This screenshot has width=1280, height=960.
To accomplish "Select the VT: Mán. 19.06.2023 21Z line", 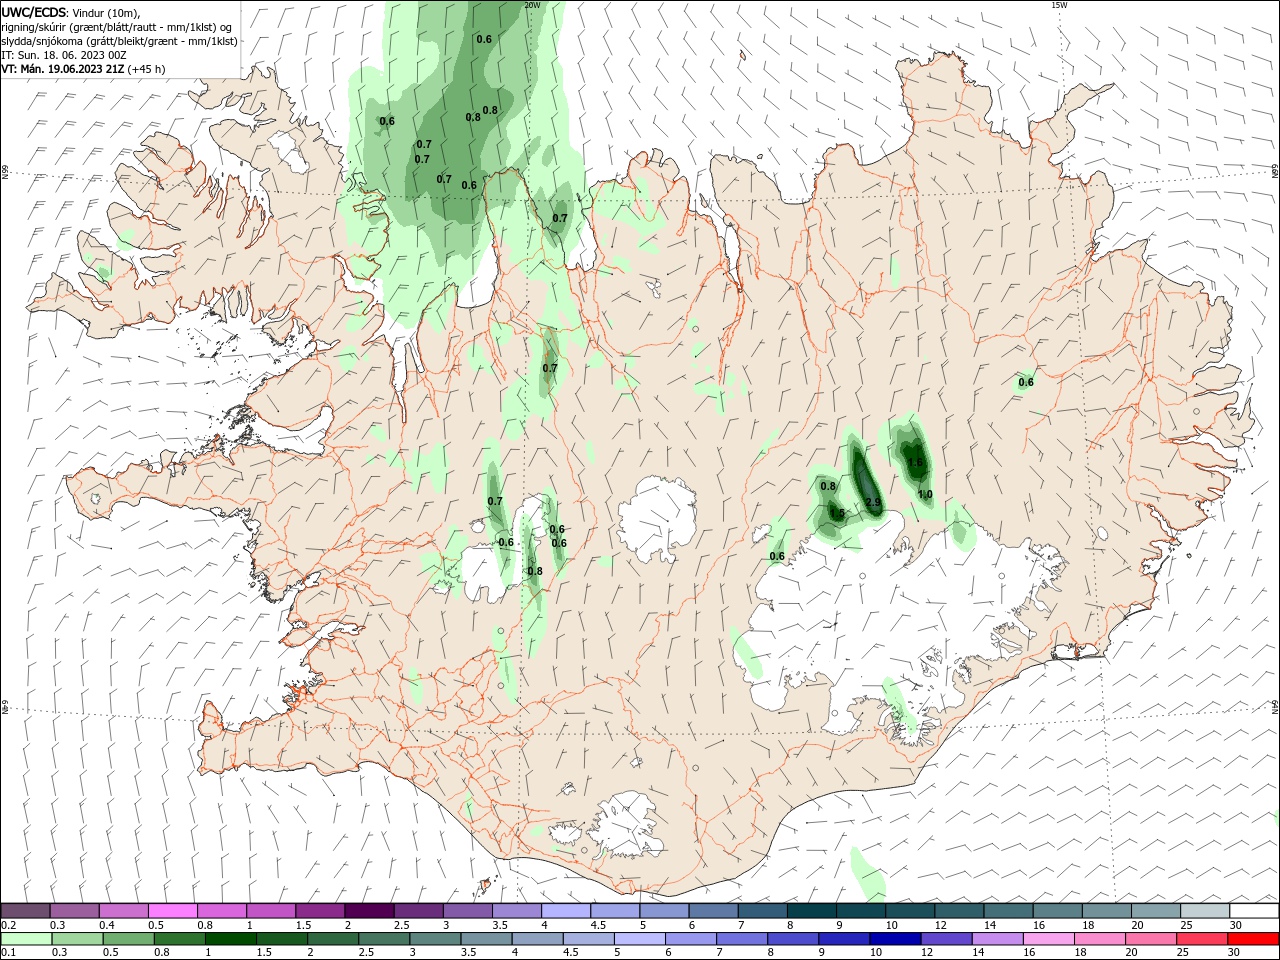I will coord(62,69).
